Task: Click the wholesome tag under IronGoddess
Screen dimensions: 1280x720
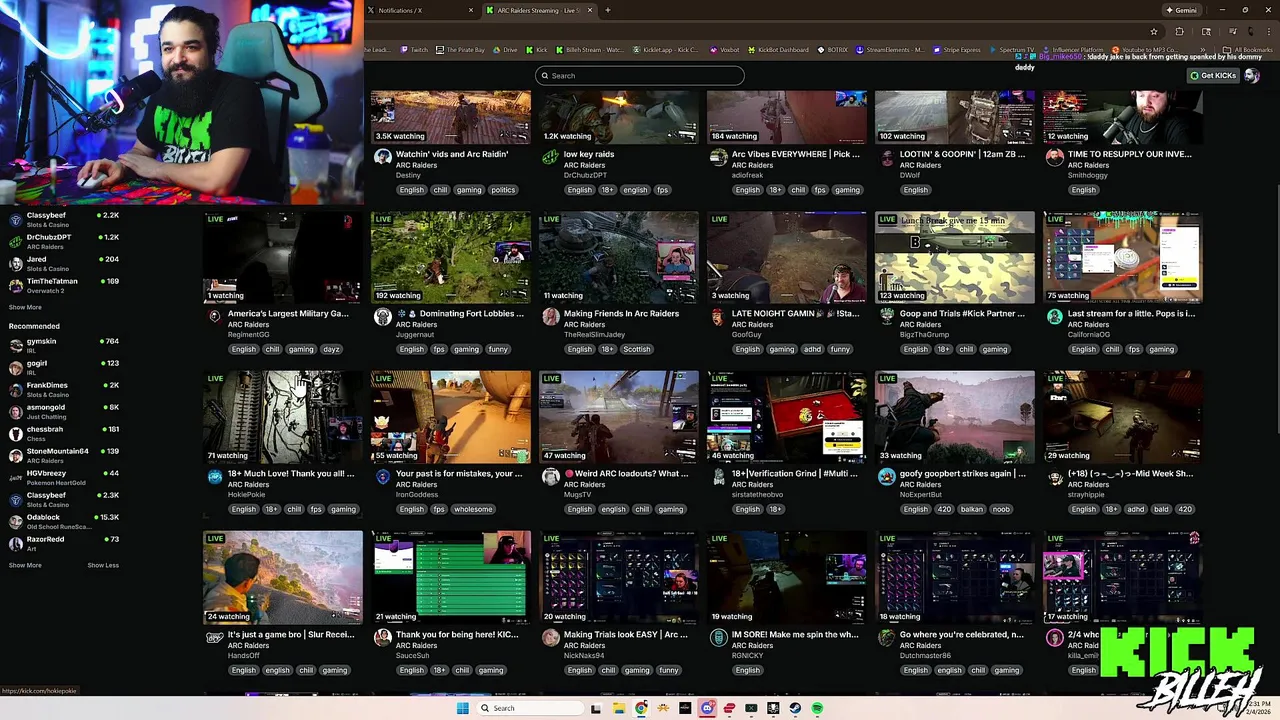Action: pyautogui.click(x=473, y=510)
